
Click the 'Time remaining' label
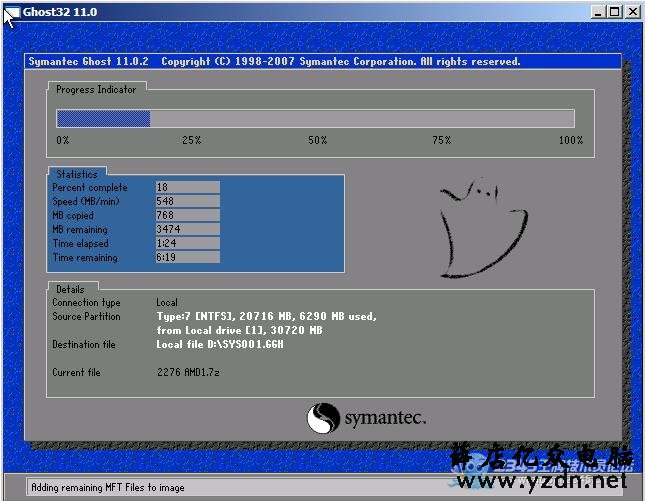point(85,257)
